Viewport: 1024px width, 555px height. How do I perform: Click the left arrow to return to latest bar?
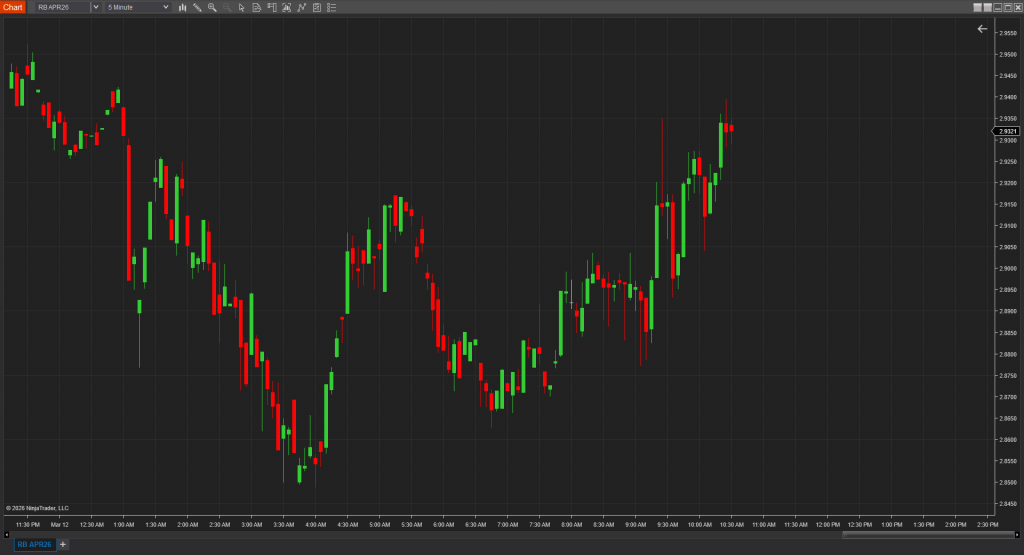(x=981, y=29)
